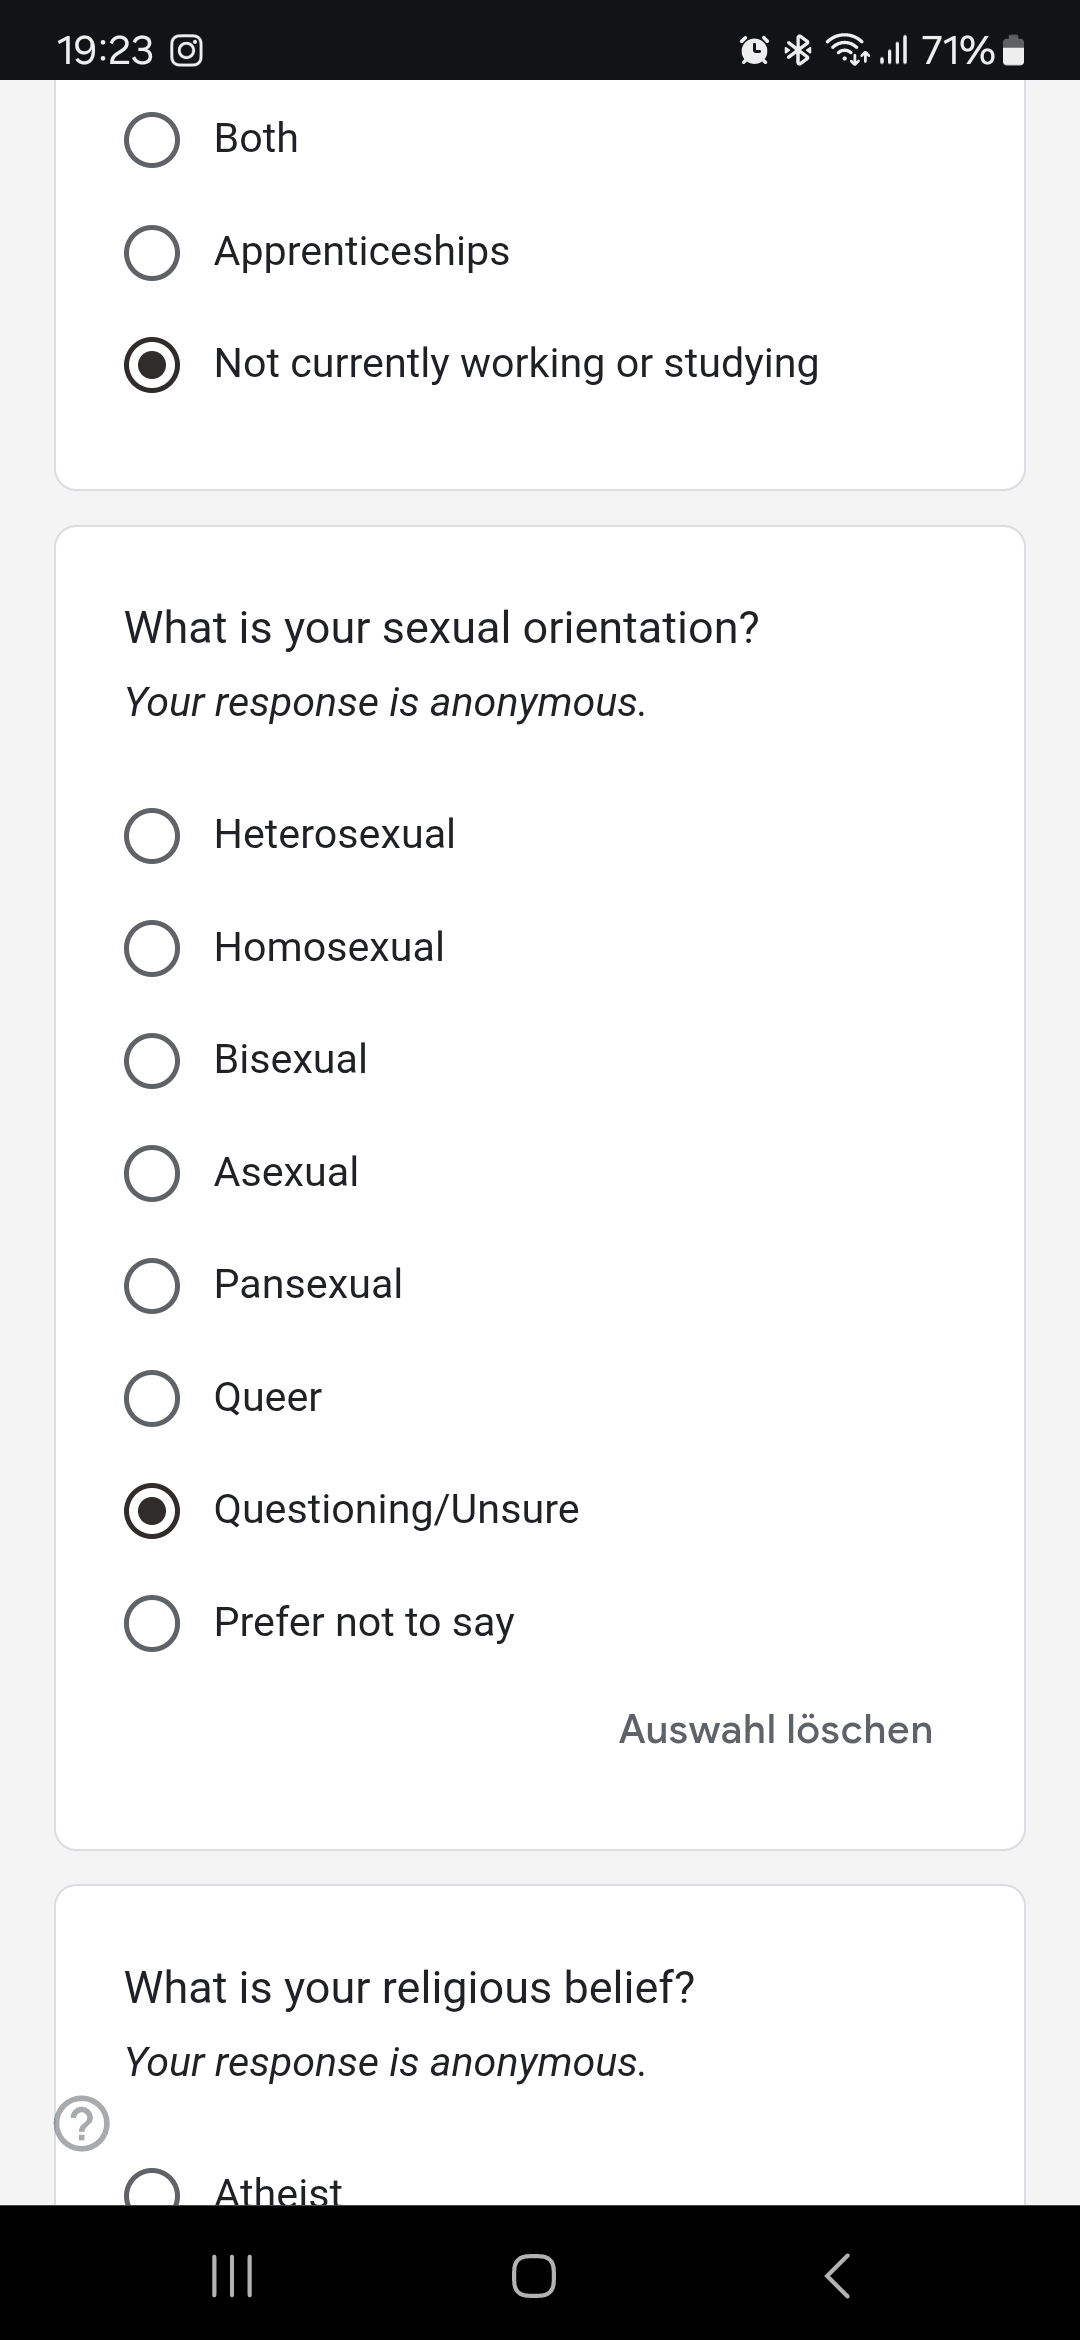
Task: Select Prefer not to say option
Action: pyautogui.click(x=152, y=1623)
